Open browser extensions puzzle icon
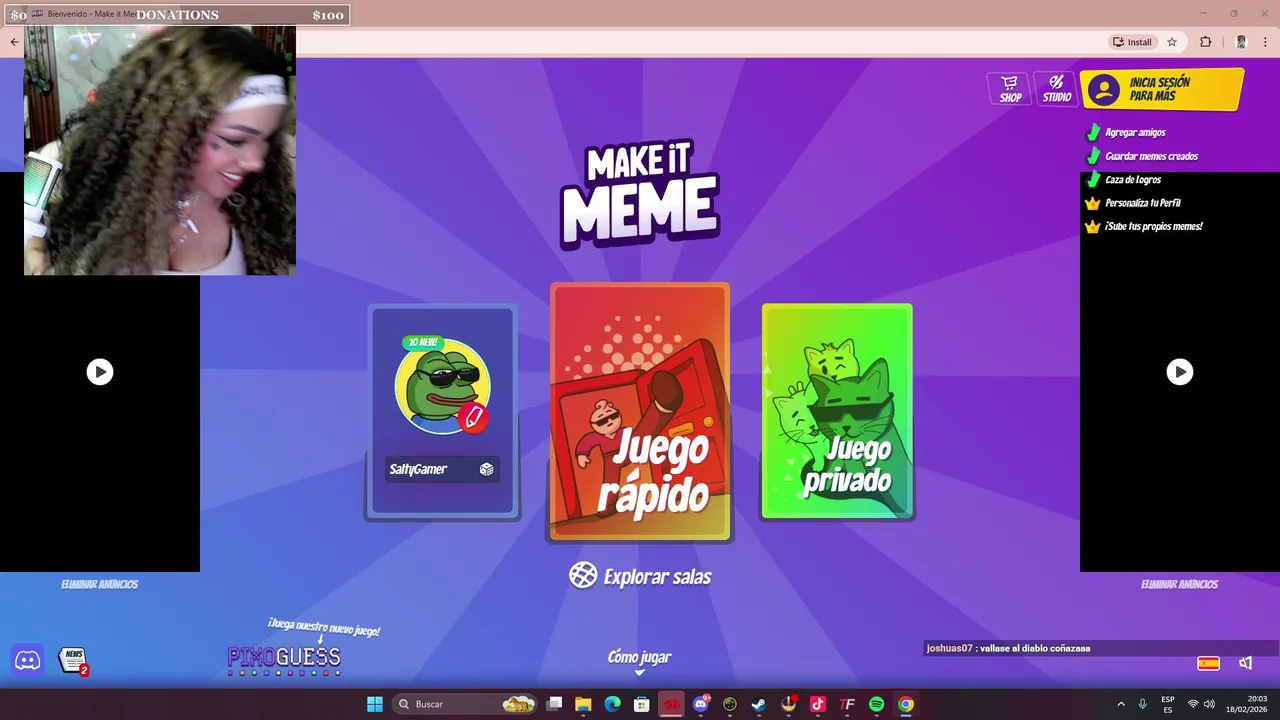1280x720 pixels. click(1205, 42)
